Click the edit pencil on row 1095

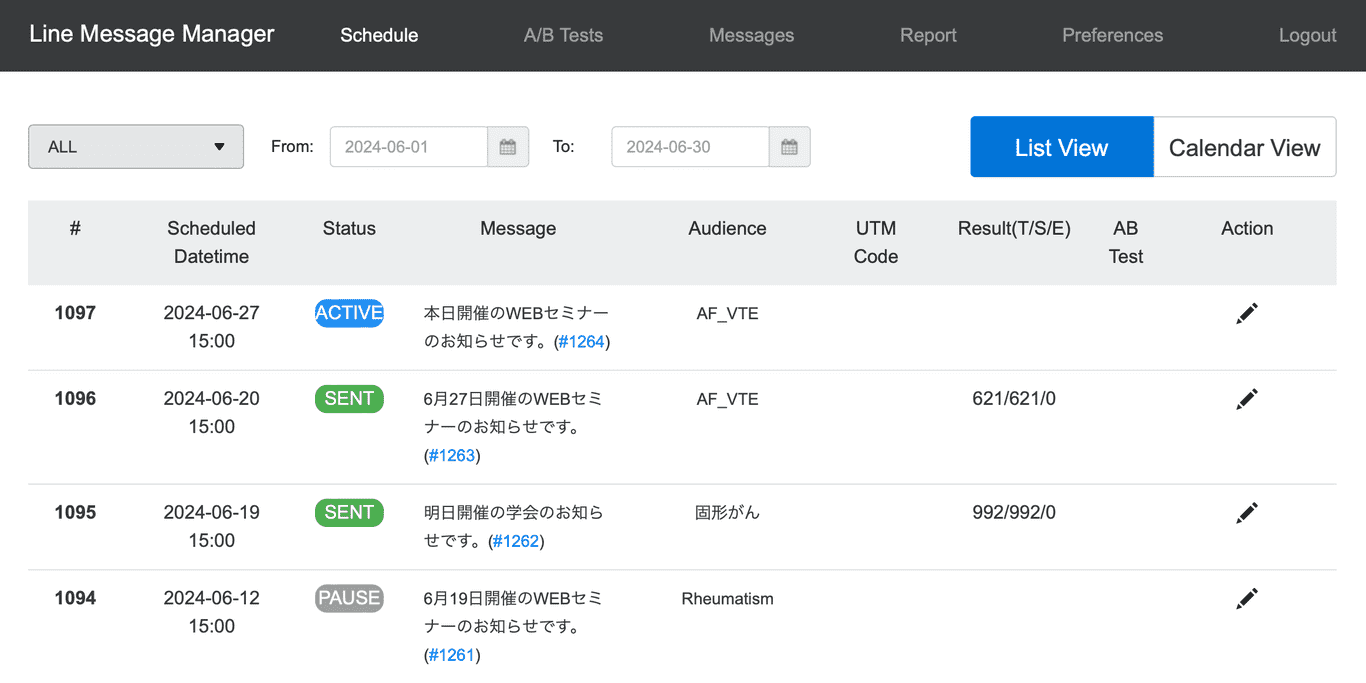(x=1246, y=512)
